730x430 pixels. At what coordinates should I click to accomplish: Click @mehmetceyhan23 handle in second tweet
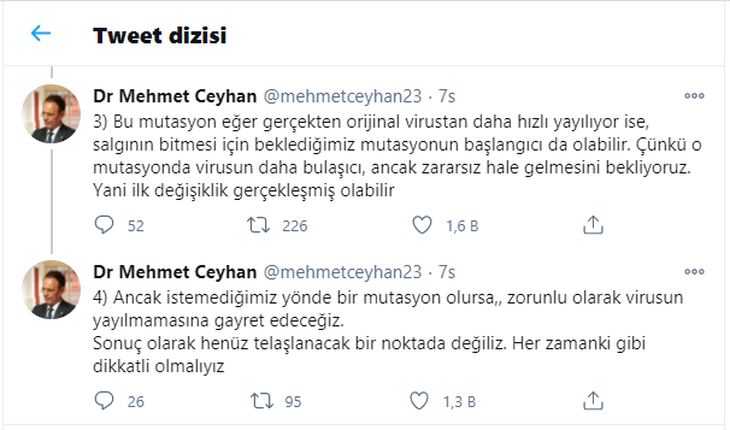(341, 271)
